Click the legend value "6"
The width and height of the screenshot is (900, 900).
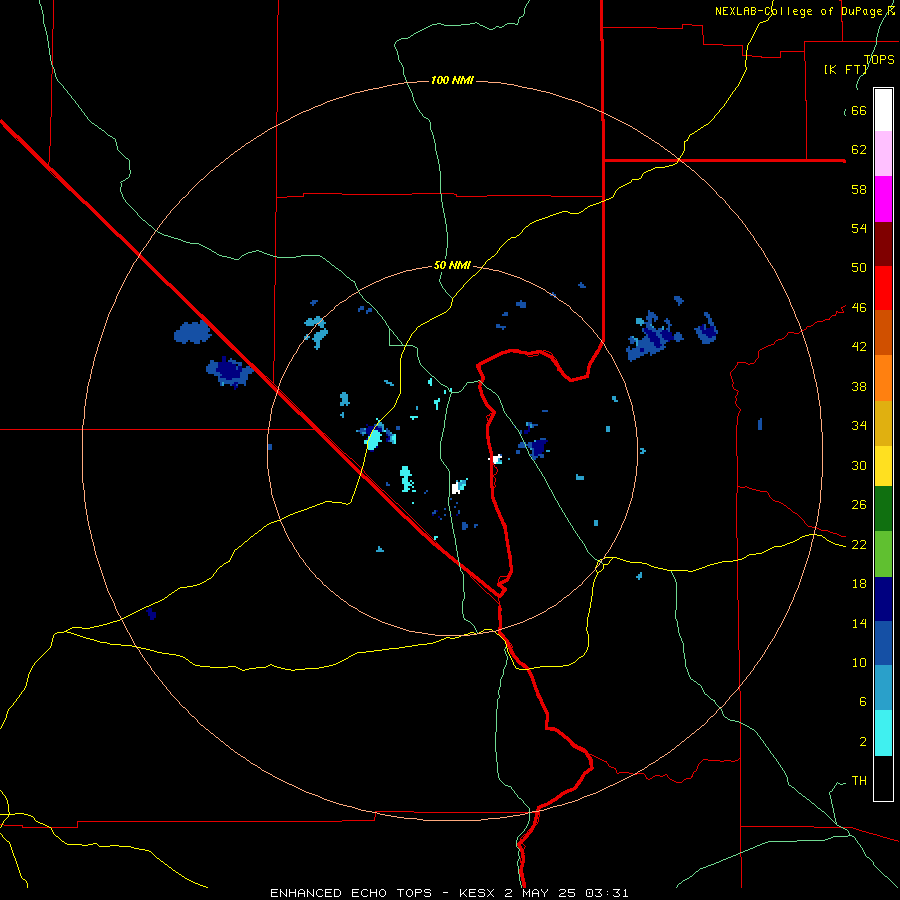(x=862, y=702)
